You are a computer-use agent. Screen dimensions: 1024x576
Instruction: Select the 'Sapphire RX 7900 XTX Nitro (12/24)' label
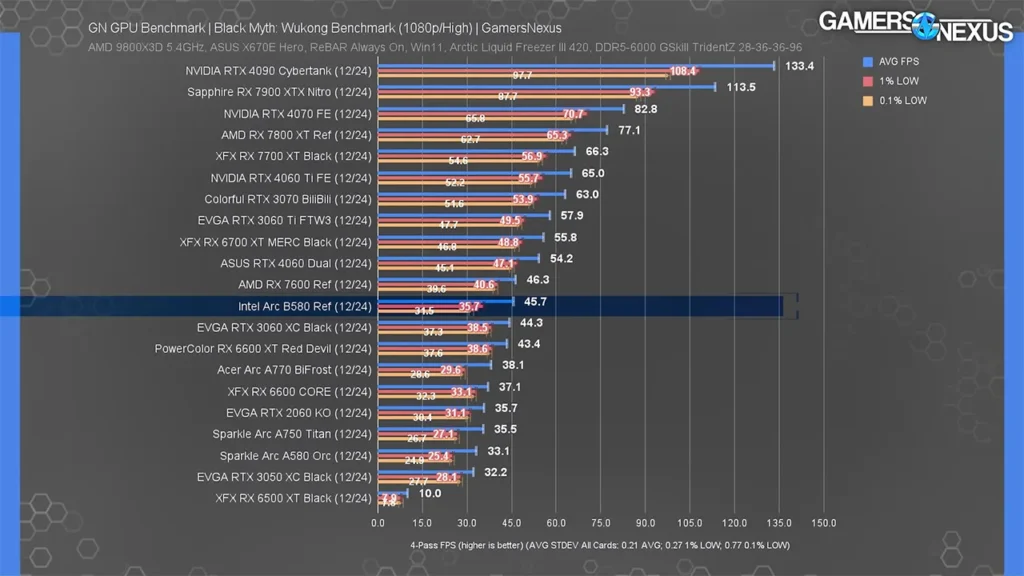click(x=280, y=92)
